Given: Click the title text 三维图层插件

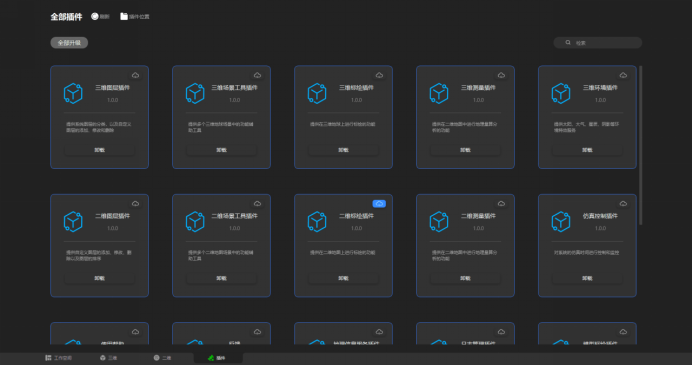Looking at the screenshot, I should click(113, 87).
